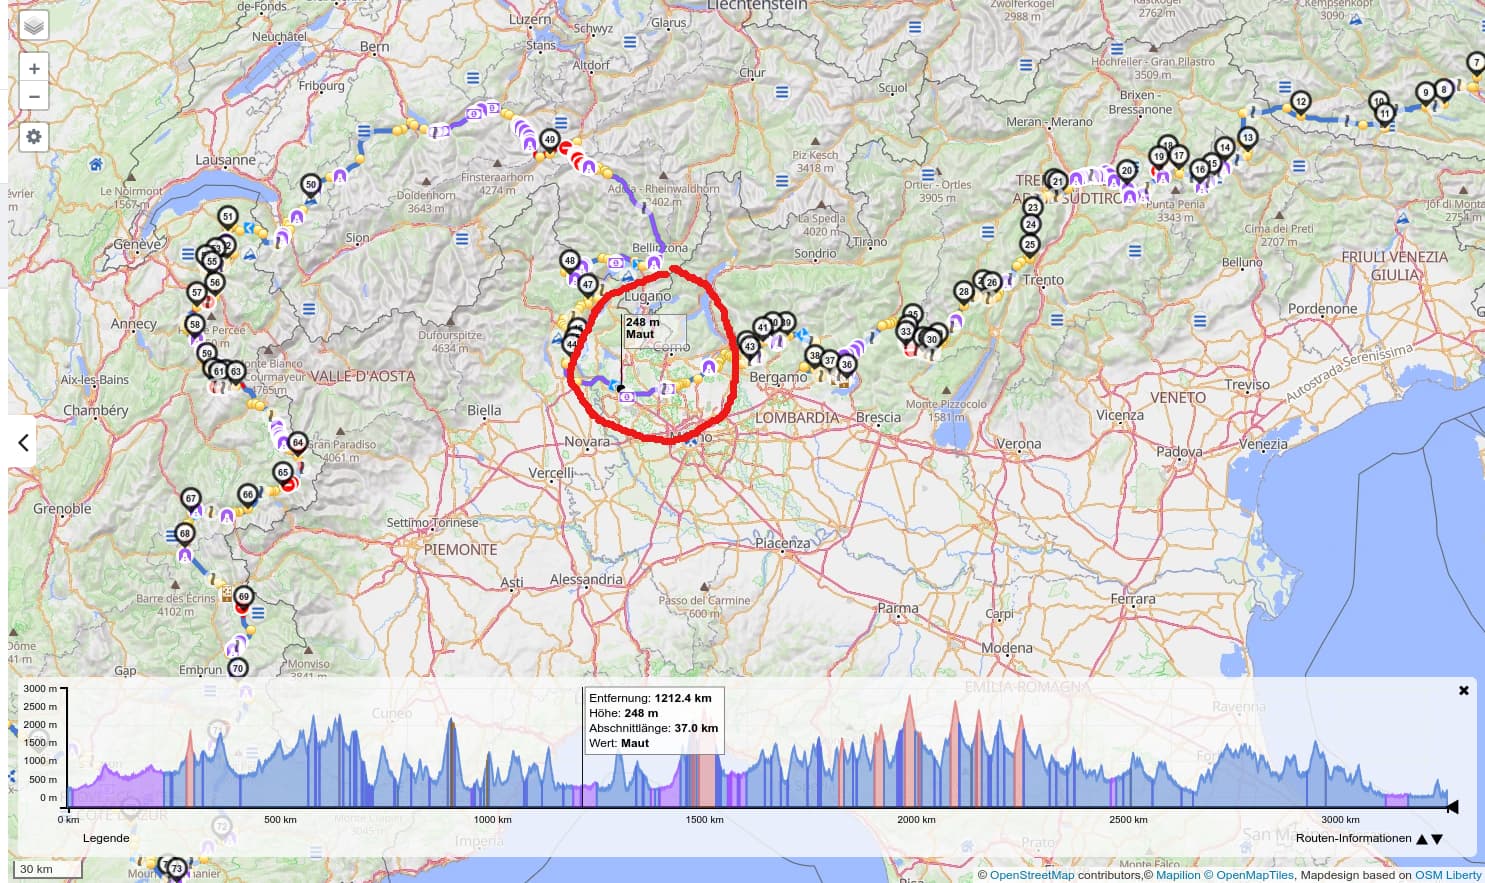Open the map settings gear

(33, 136)
